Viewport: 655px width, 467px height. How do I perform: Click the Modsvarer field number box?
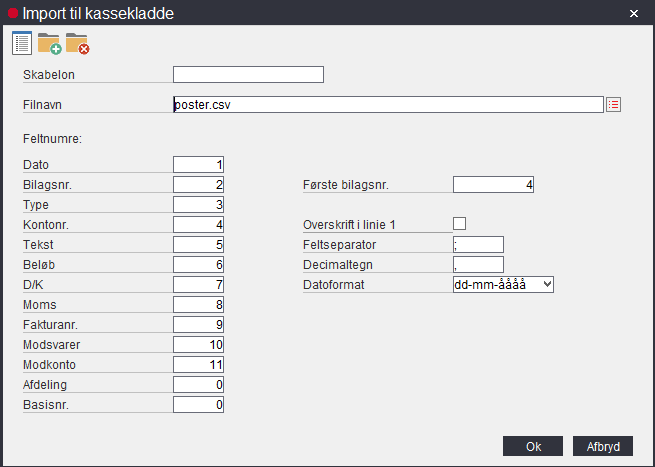coord(198,345)
